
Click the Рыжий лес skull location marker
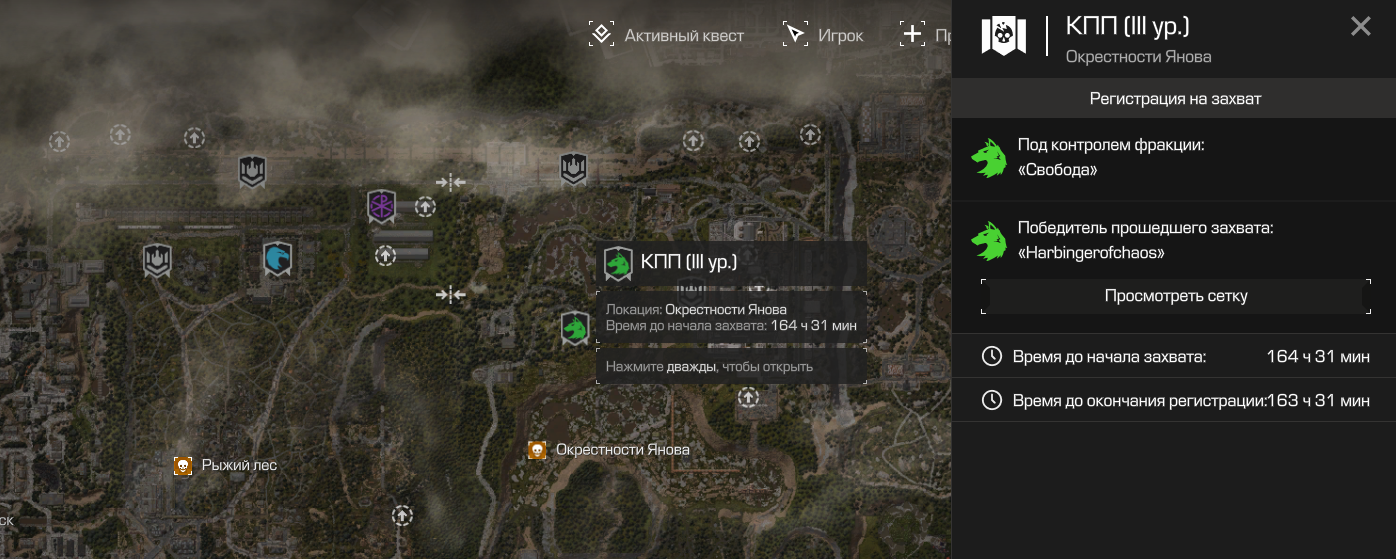click(x=182, y=465)
